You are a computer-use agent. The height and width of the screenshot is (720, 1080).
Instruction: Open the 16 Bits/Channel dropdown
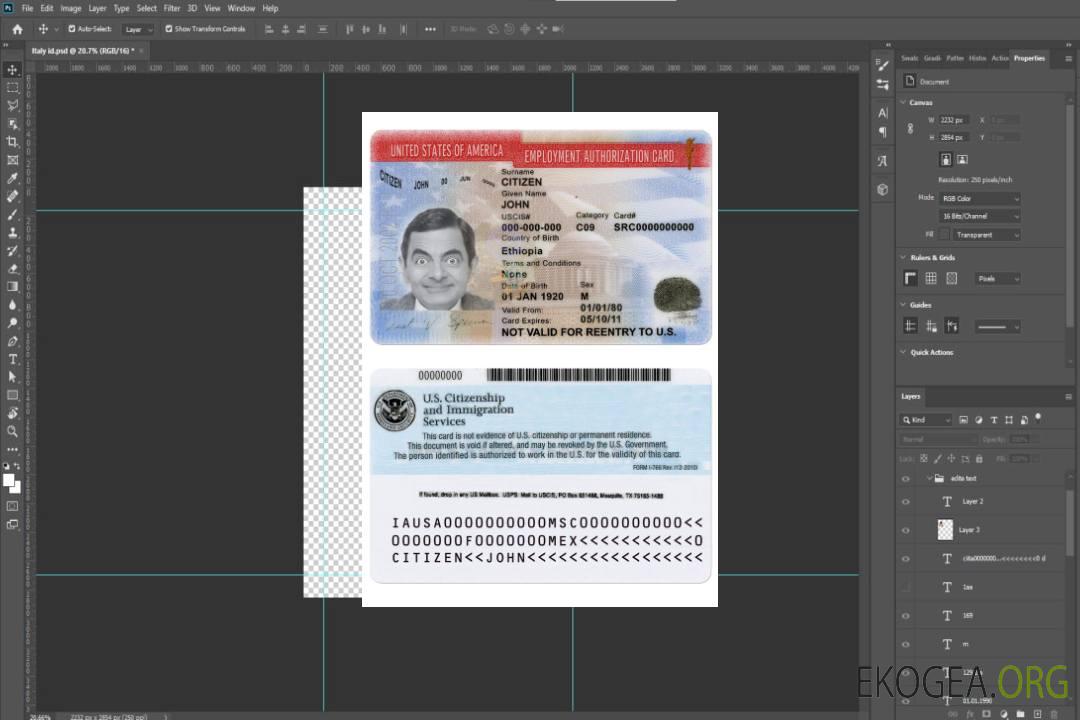tap(979, 216)
